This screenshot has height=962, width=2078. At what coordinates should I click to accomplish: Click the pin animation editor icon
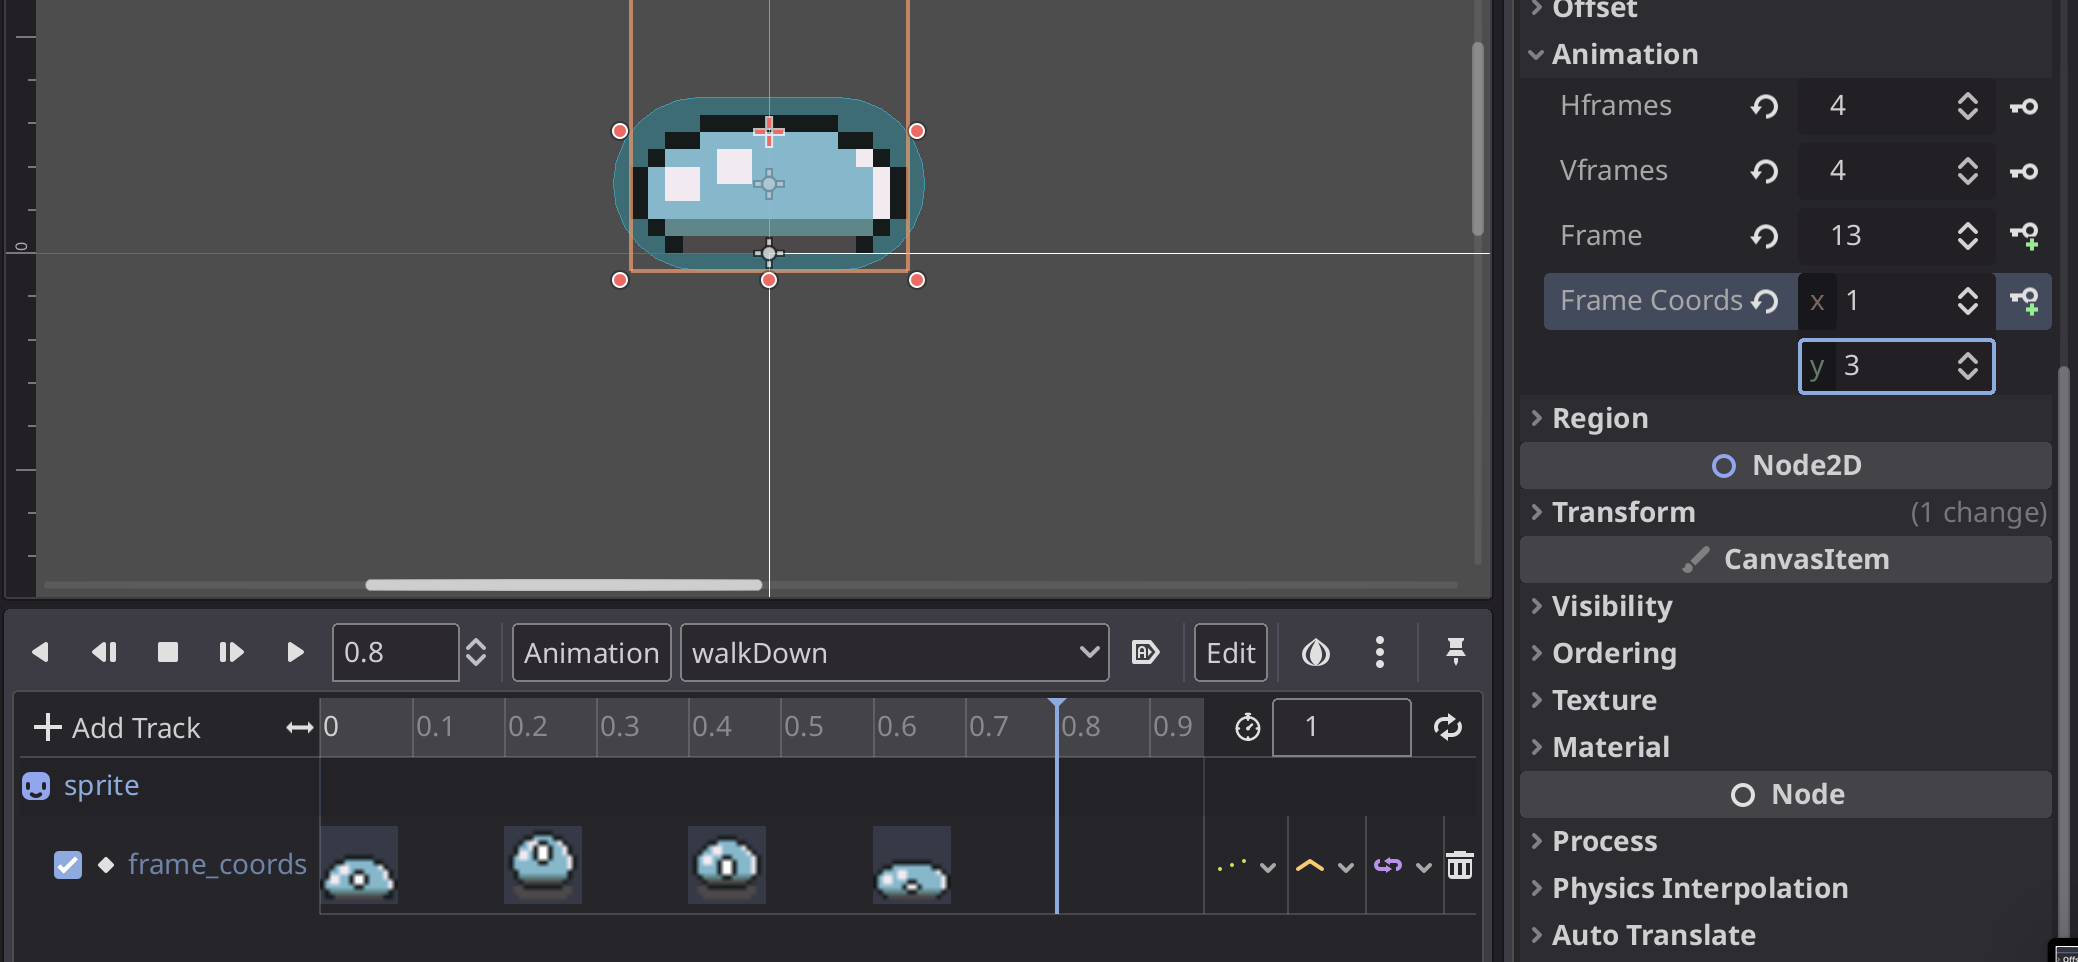1455,653
